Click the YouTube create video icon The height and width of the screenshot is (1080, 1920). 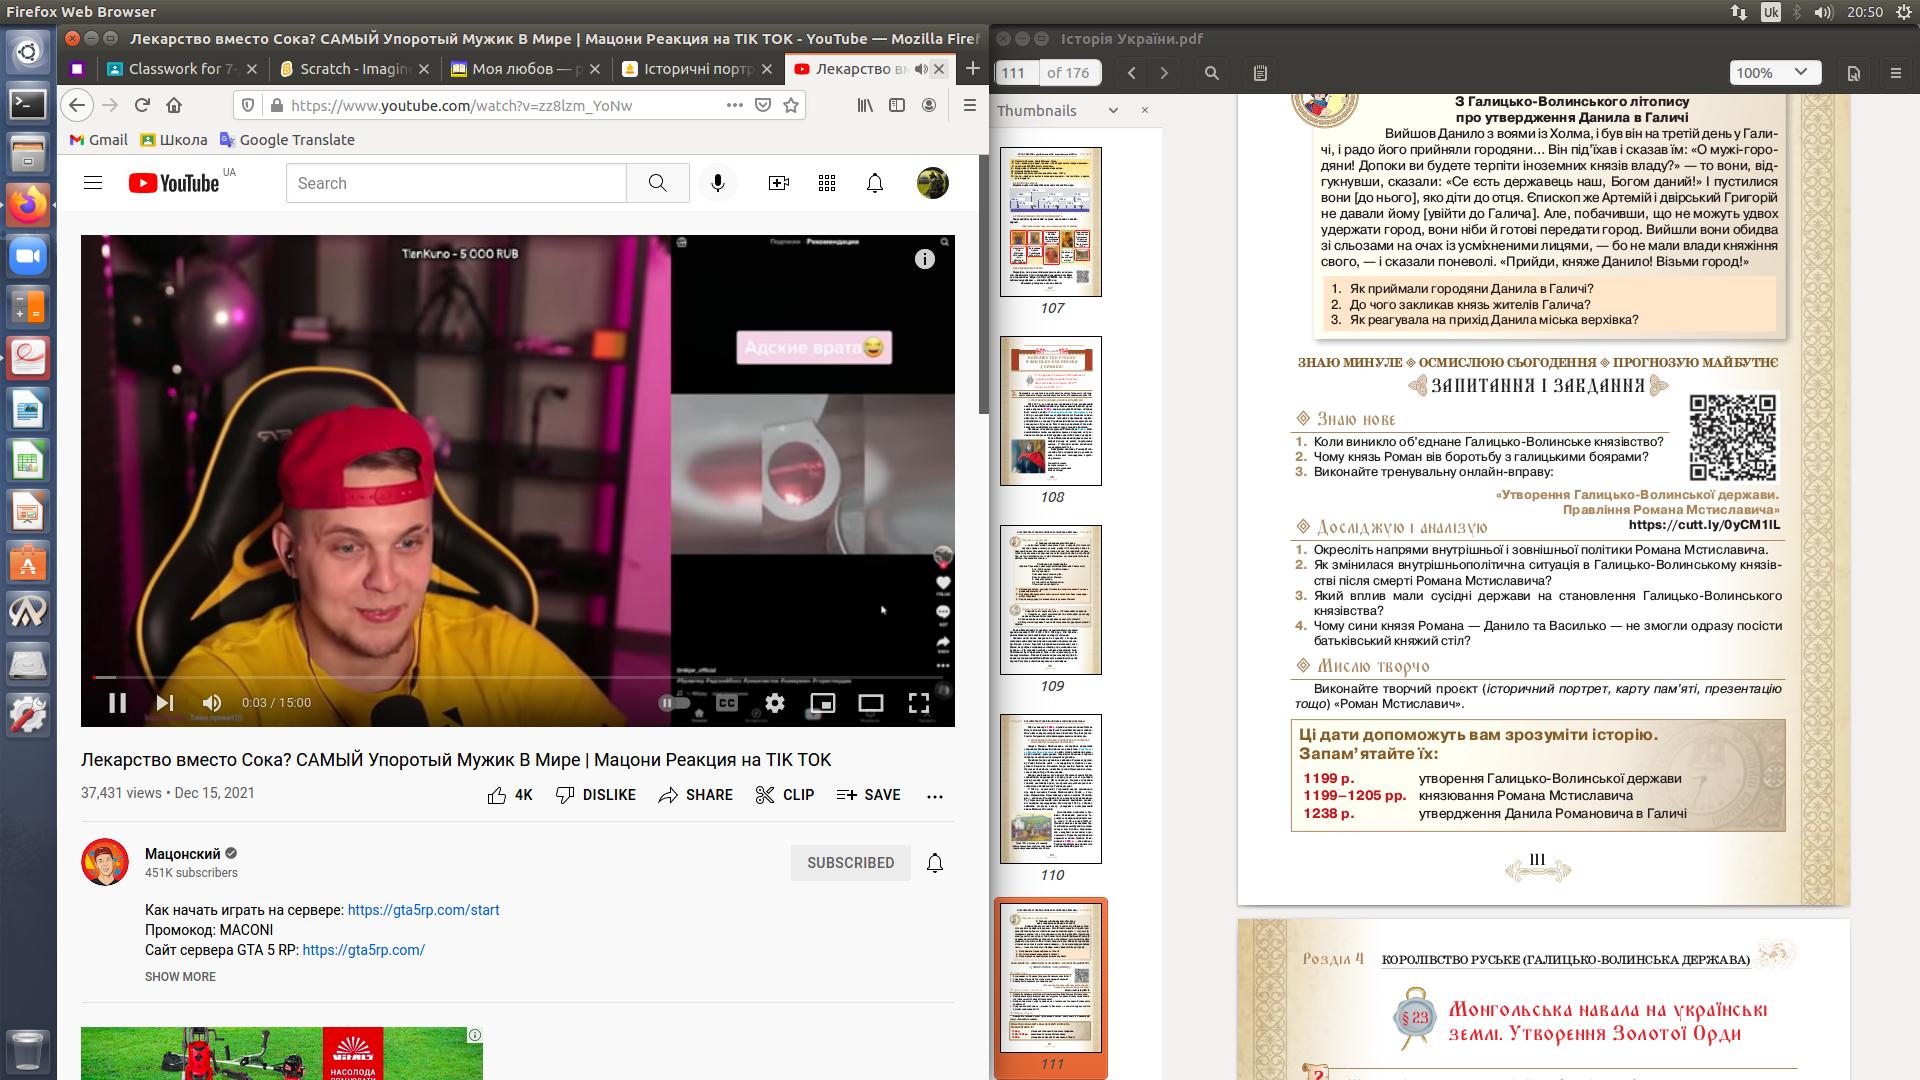tap(778, 183)
